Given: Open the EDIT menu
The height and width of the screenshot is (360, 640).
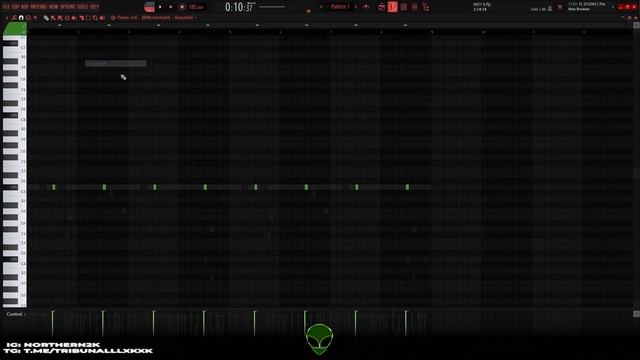Looking at the screenshot, I should 15,7.
